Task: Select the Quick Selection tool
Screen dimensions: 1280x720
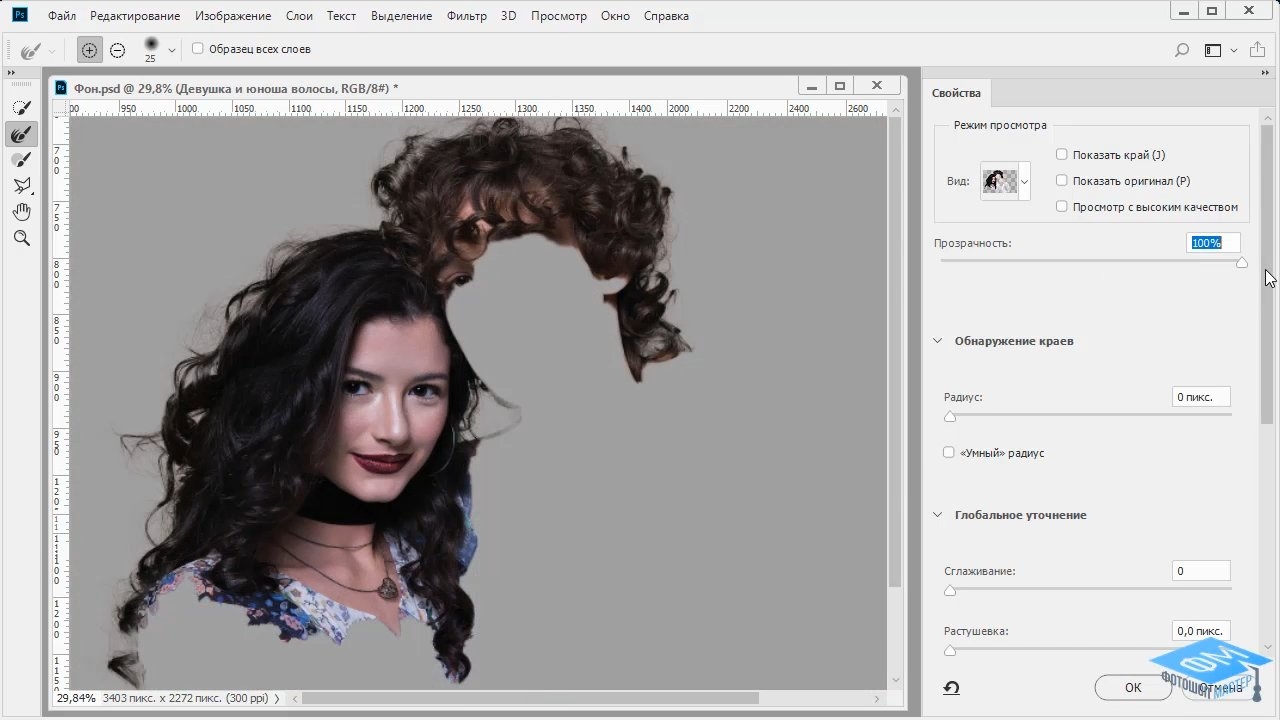Action: 21,107
